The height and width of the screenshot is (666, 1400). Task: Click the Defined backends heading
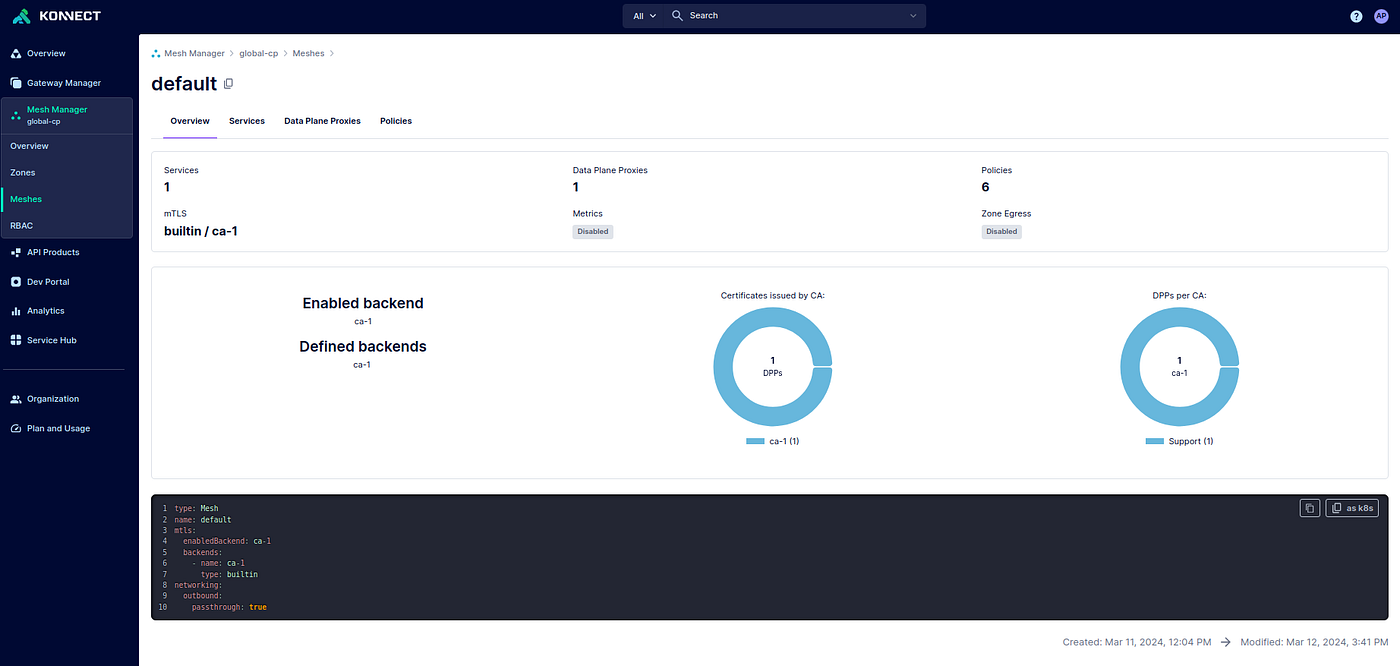(363, 346)
